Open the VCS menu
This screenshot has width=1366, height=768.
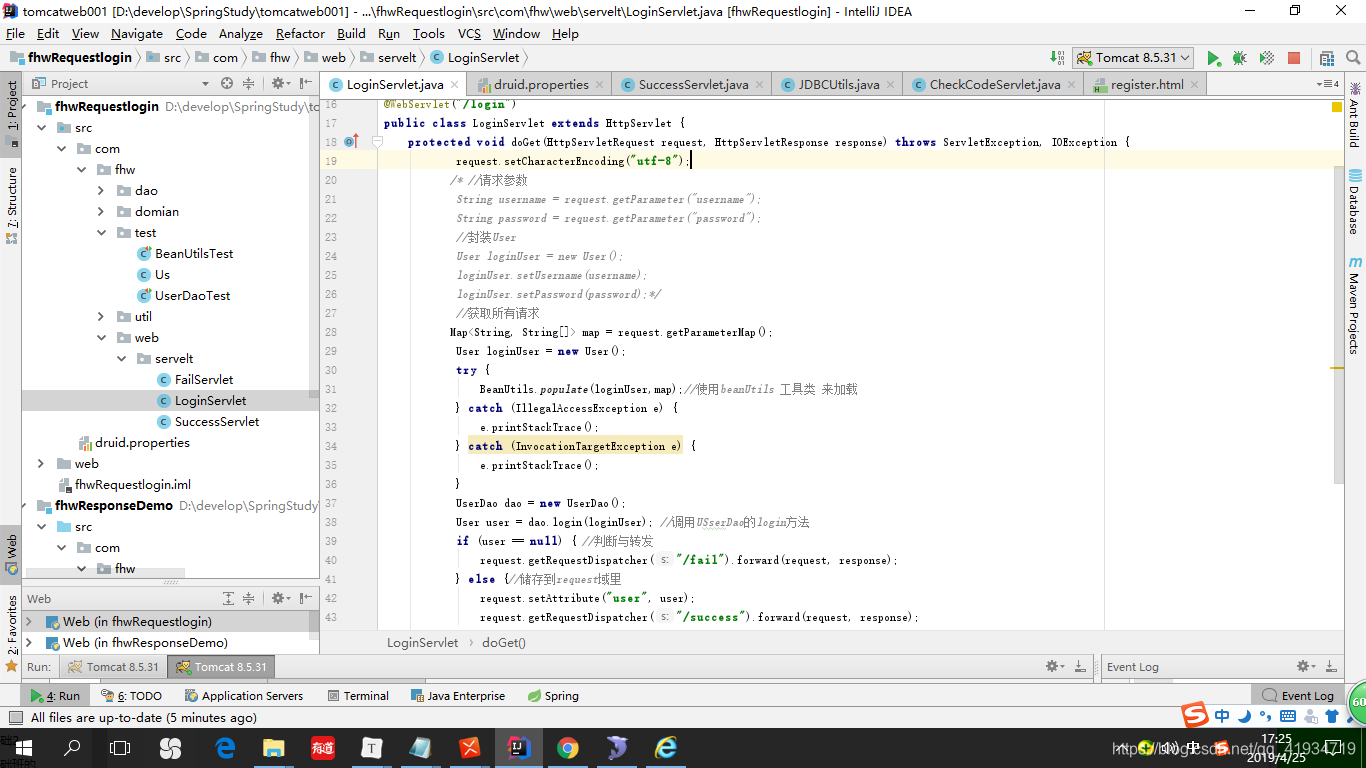tap(469, 33)
